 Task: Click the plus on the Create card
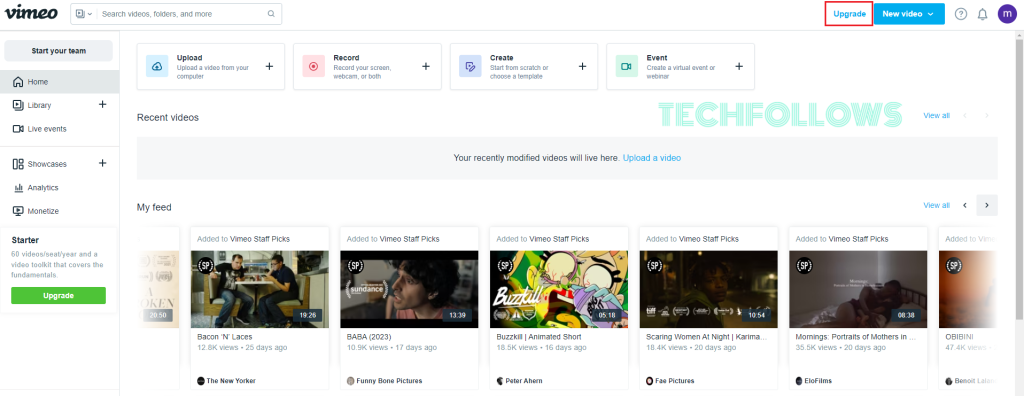[583, 66]
